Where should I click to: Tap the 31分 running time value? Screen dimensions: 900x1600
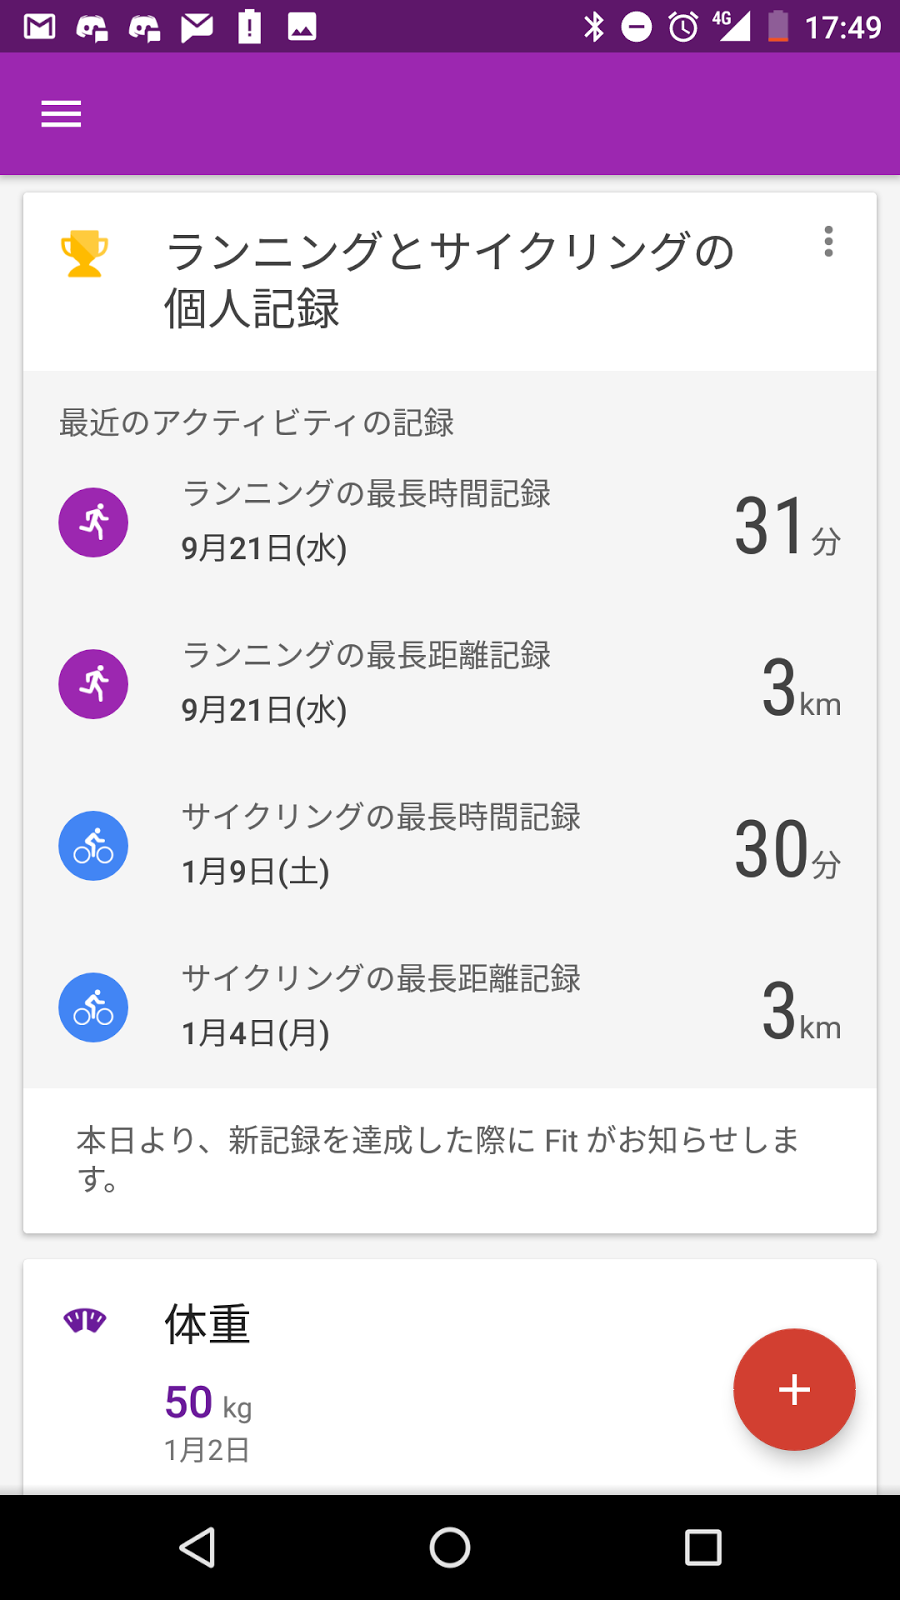786,526
